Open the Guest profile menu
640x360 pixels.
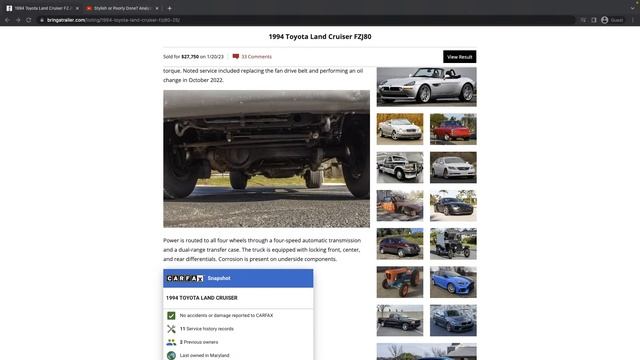point(612,20)
